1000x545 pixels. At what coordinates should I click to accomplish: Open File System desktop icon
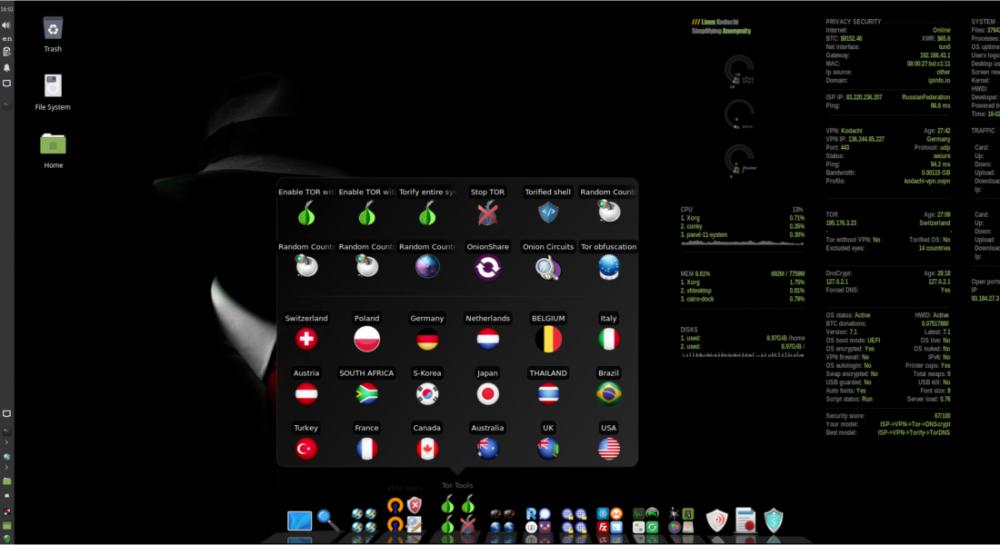pyautogui.click(x=52, y=86)
